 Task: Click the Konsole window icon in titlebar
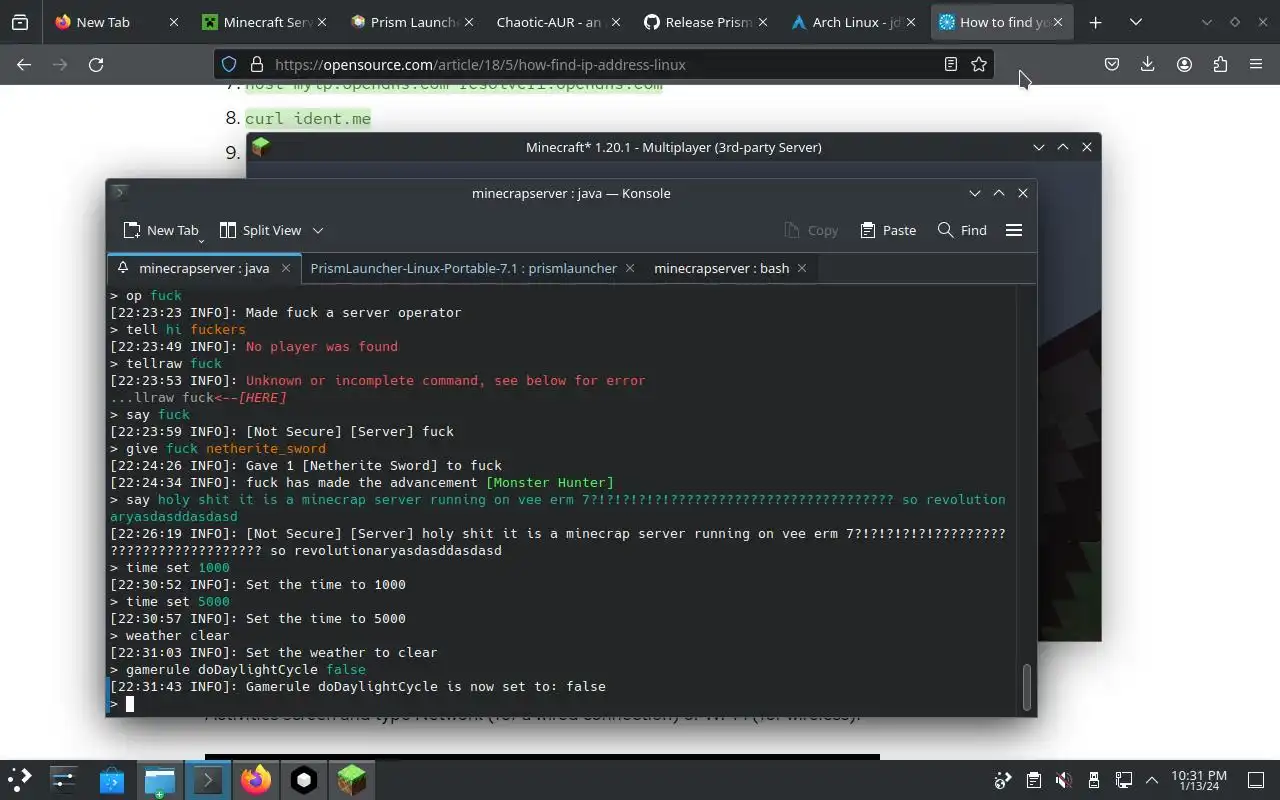click(119, 192)
